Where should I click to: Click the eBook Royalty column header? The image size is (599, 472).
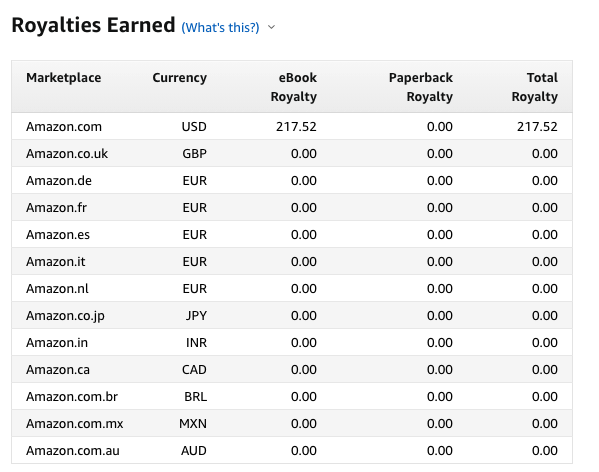point(293,87)
